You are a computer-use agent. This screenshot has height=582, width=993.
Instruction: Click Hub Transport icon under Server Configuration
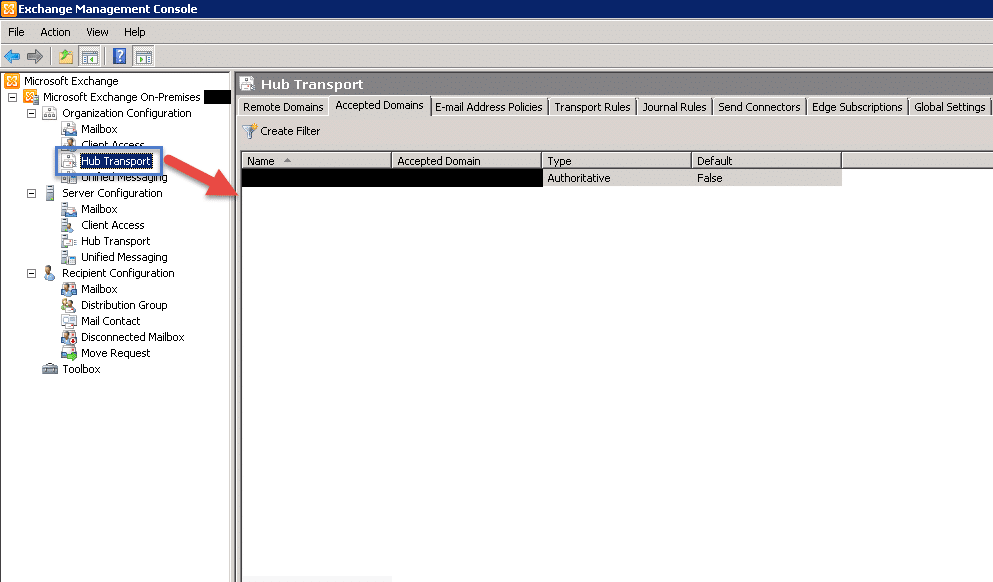point(69,241)
